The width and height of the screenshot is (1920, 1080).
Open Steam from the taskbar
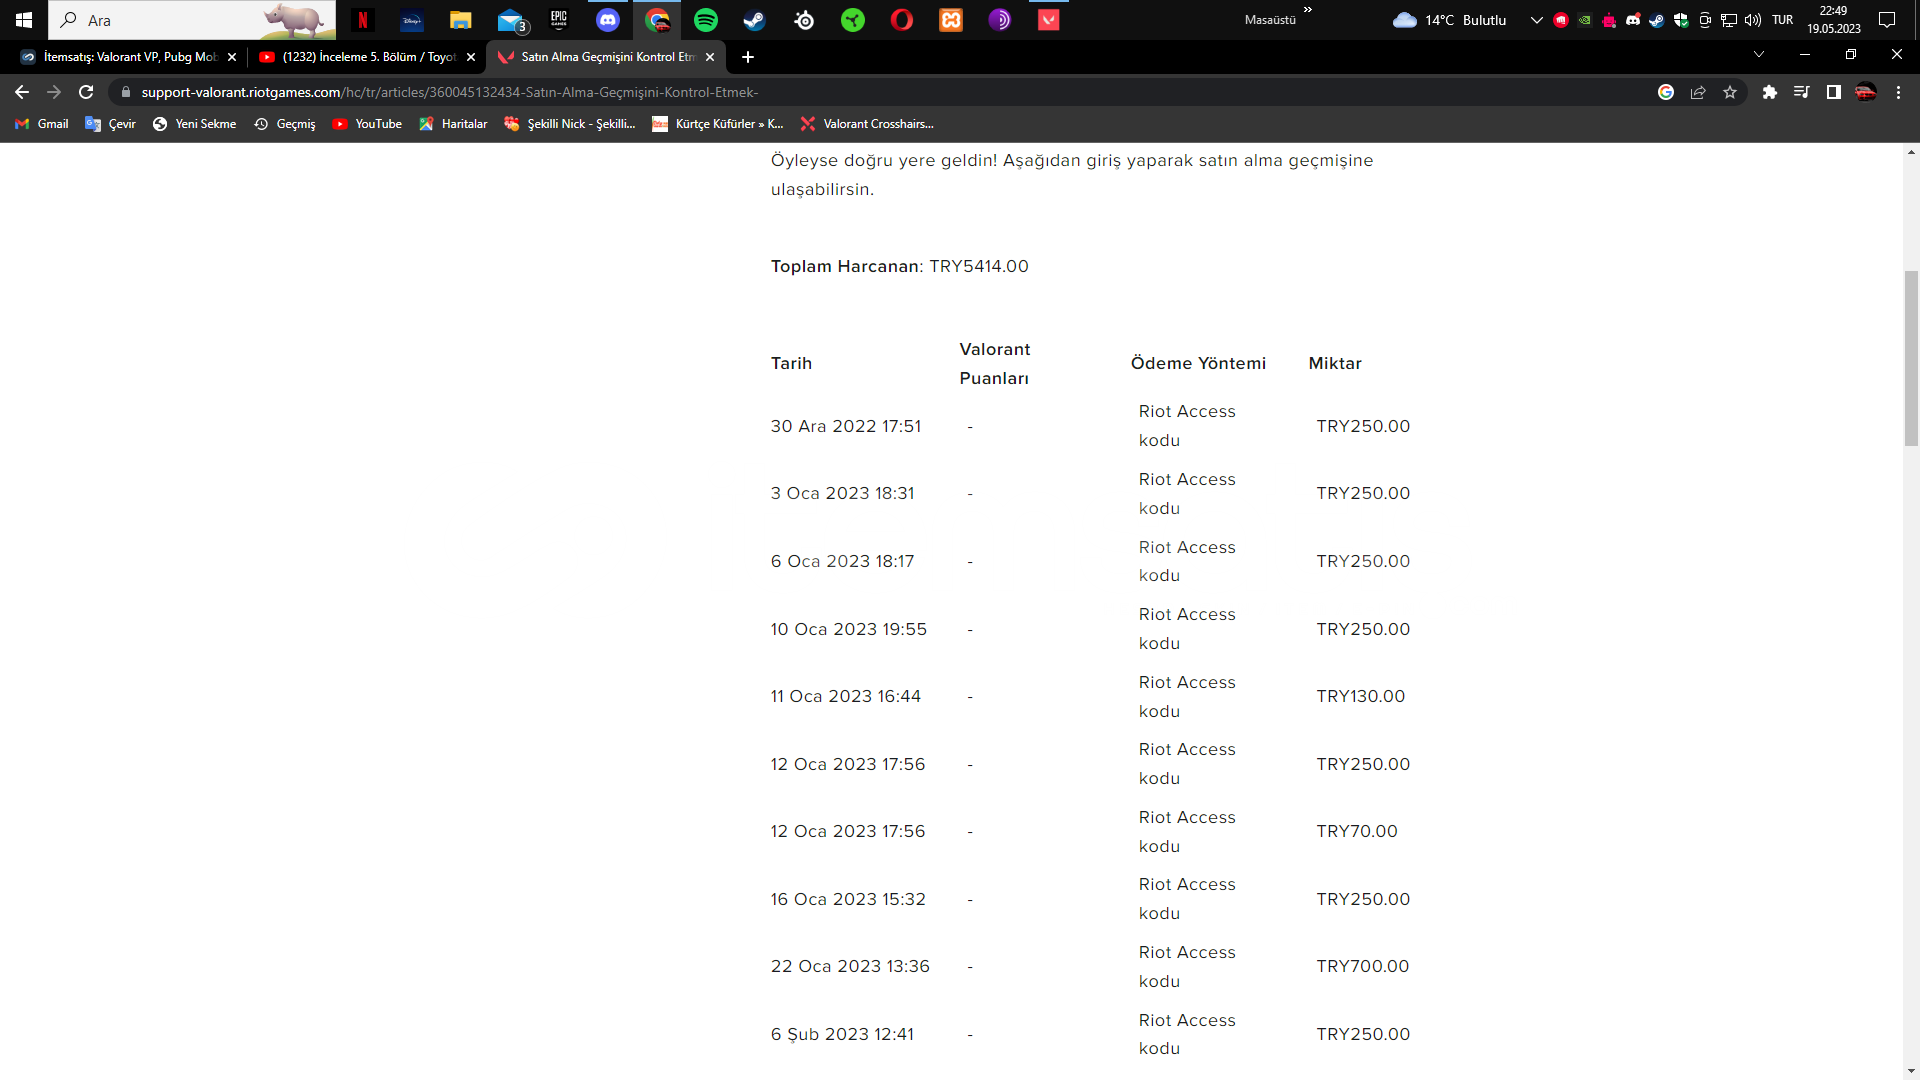[x=755, y=20]
